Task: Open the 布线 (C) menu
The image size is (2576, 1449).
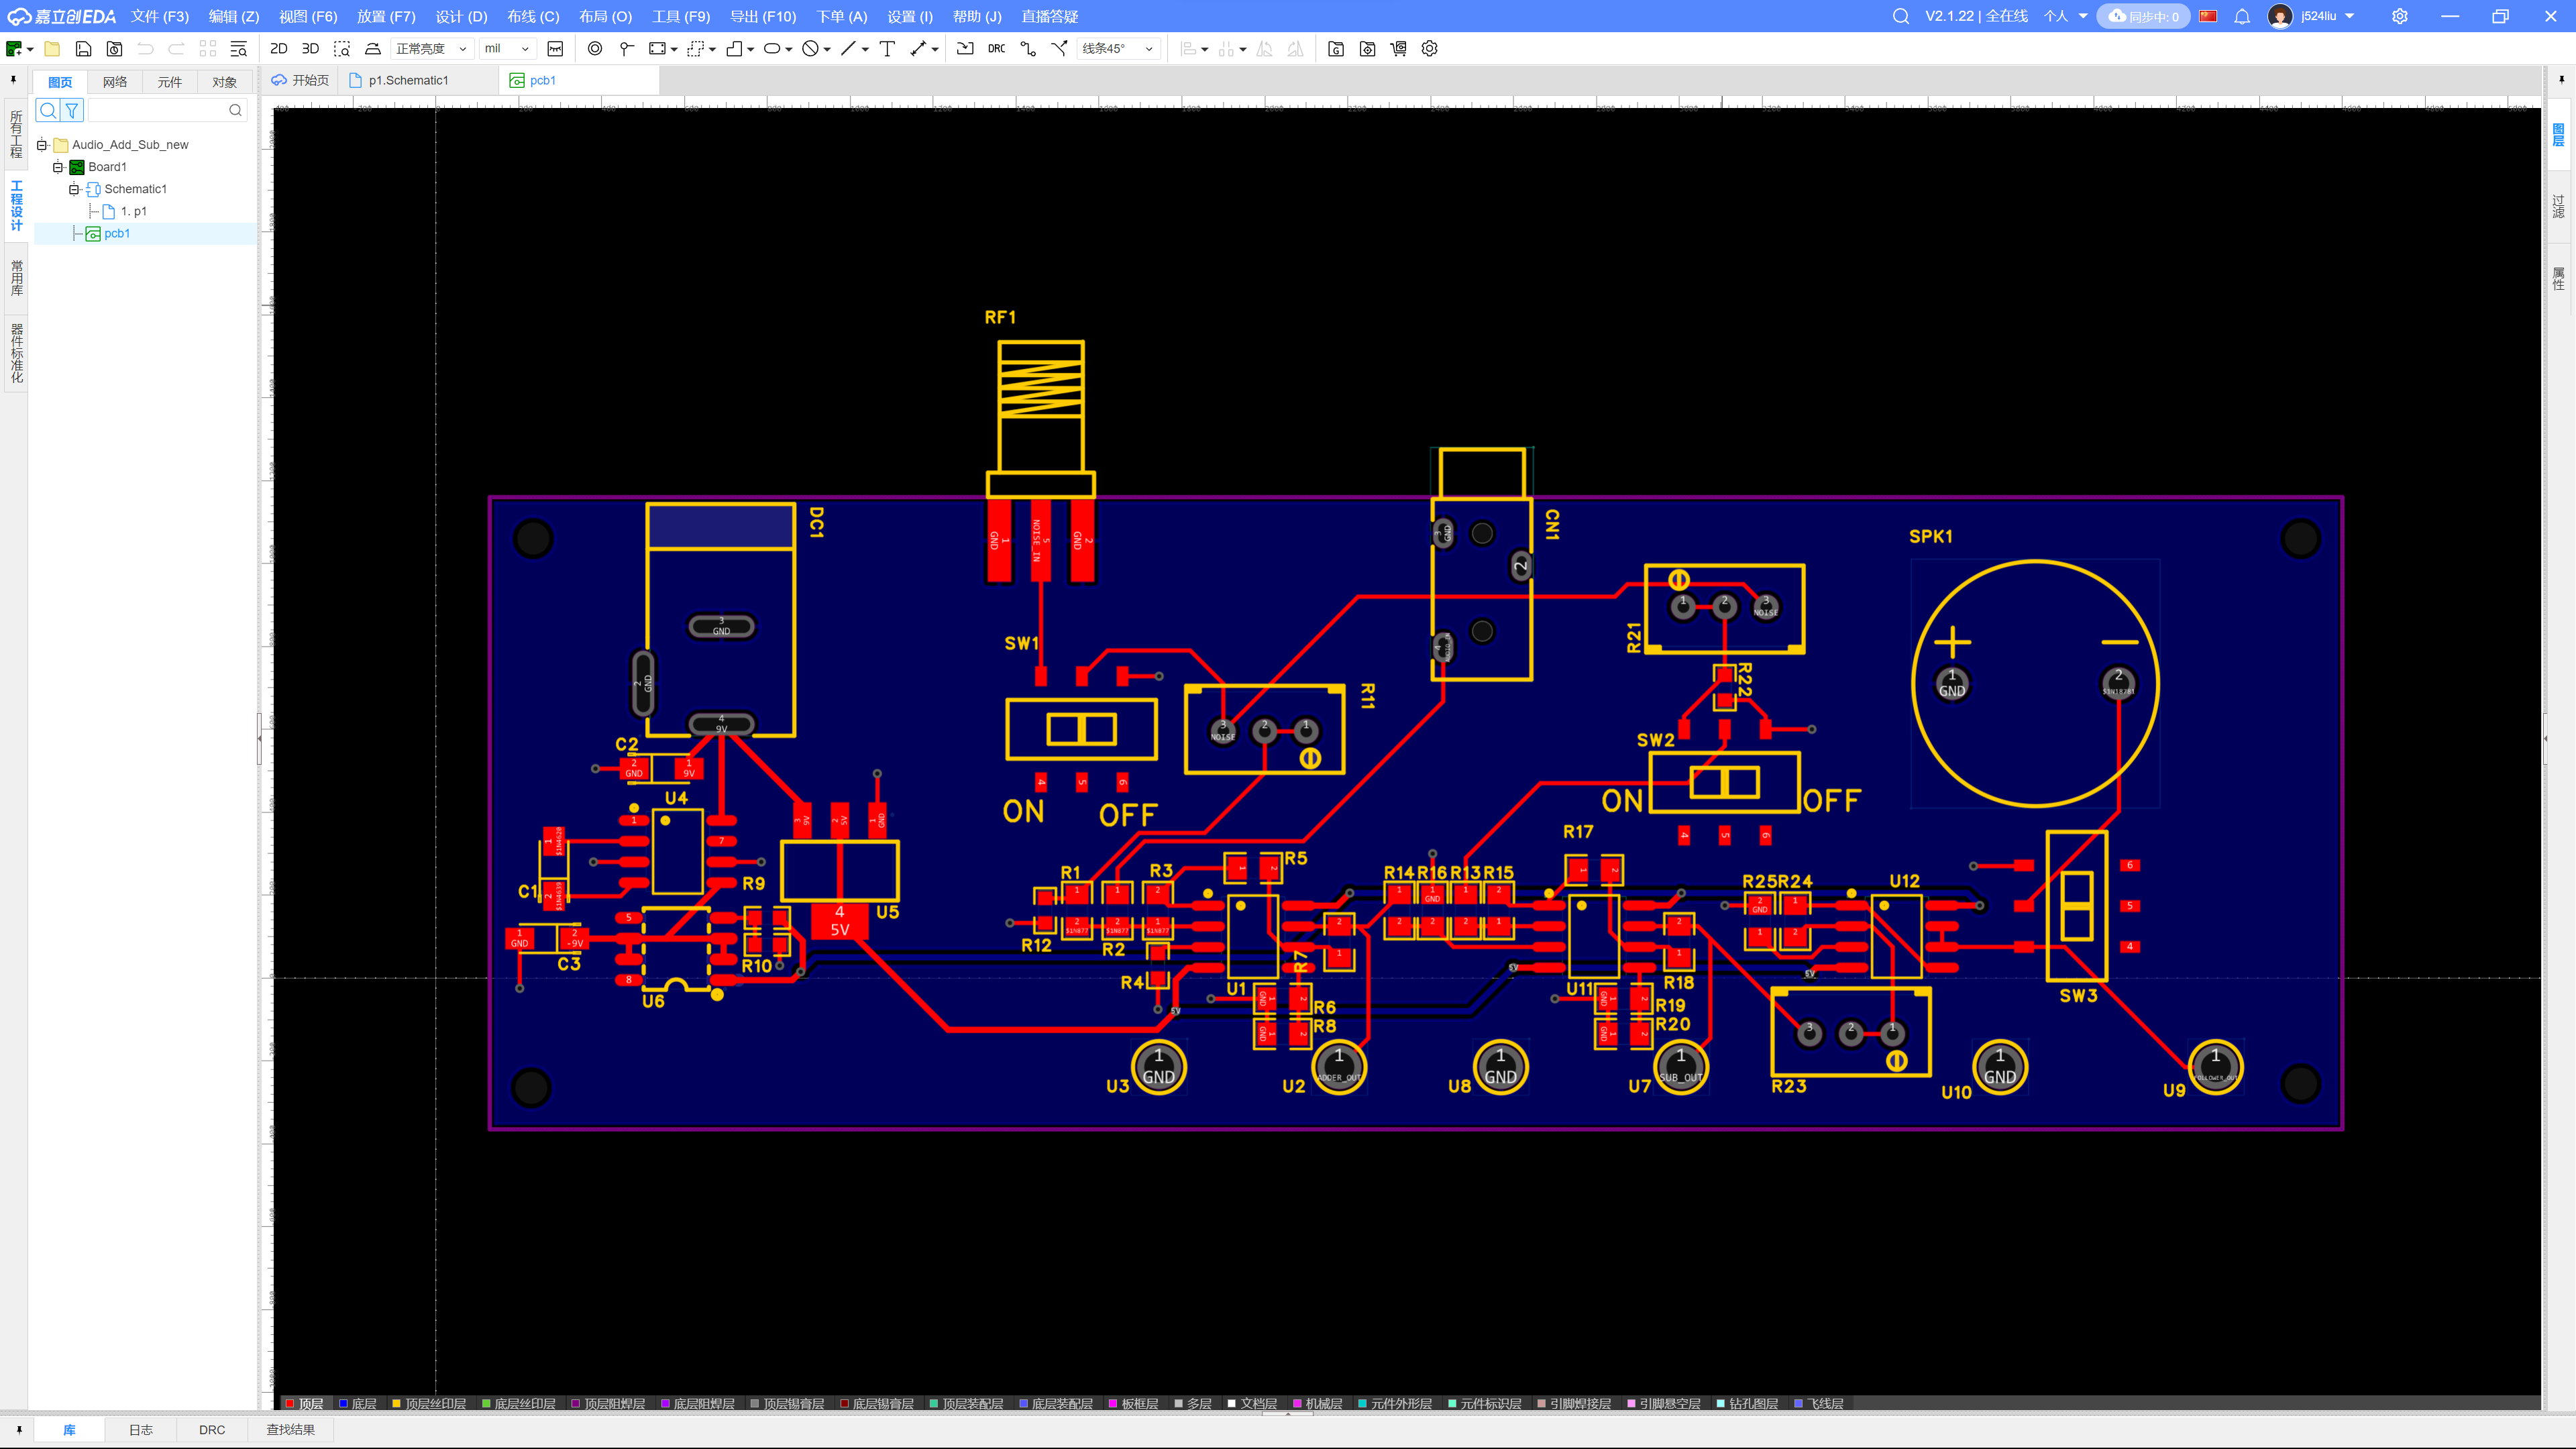Action: point(533,16)
